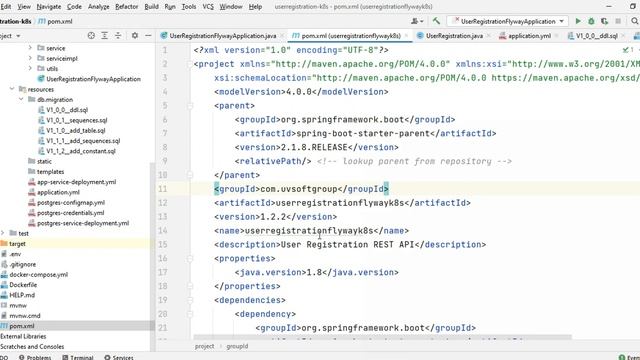Image resolution: width=640 pixels, height=360 pixels.
Task: Expand the test folder
Action: tap(3, 233)
